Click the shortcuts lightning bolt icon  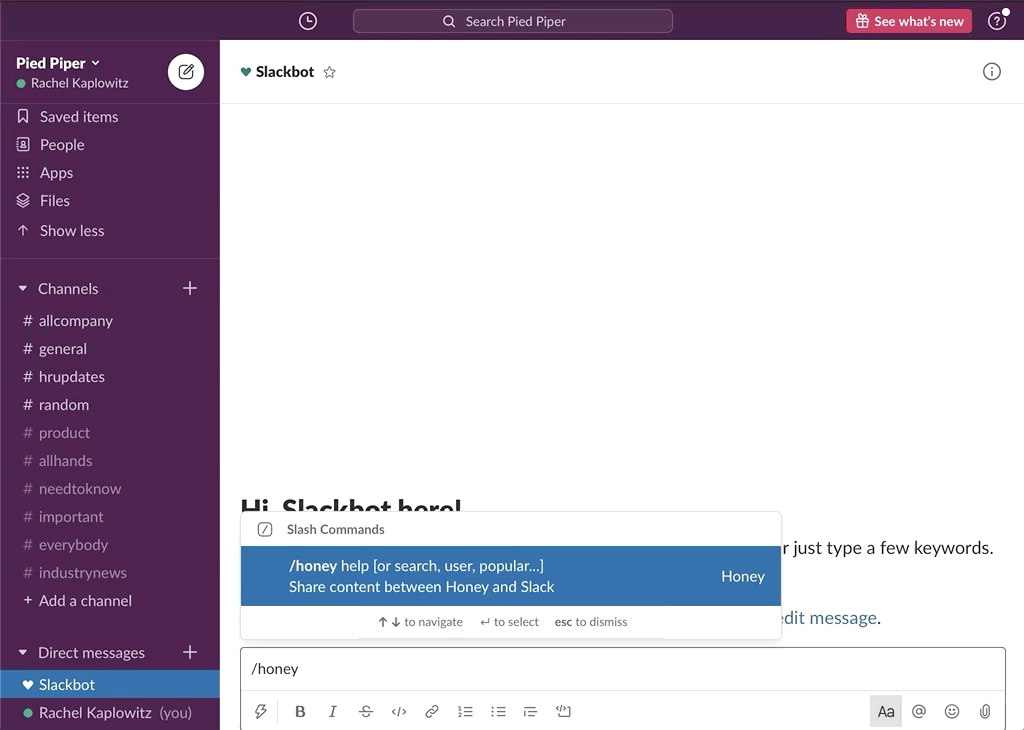click(x=261, y=711)
